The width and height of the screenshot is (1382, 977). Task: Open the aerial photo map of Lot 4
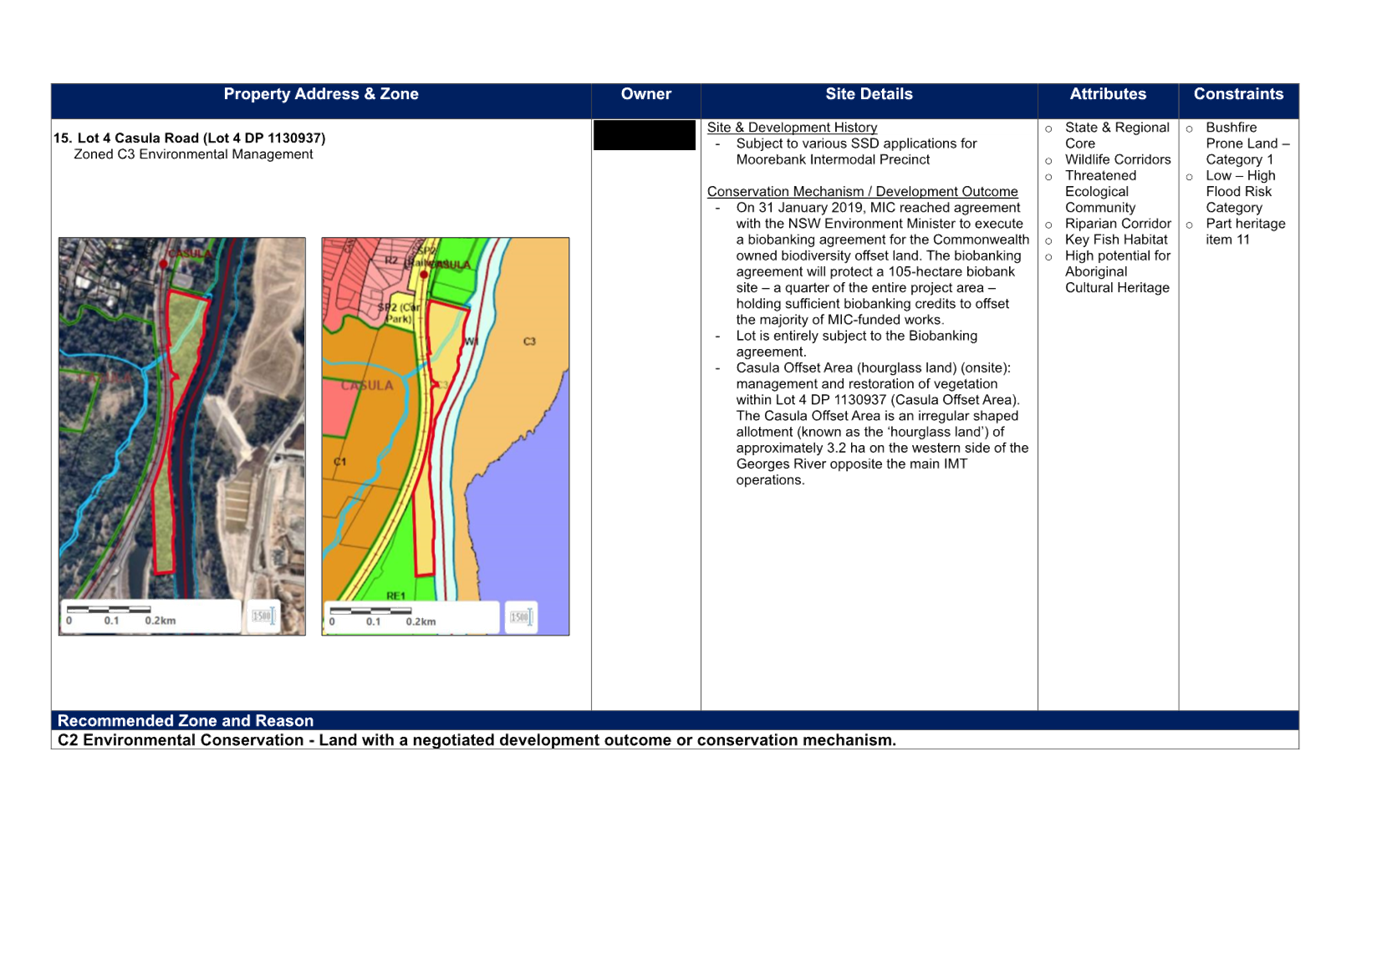[x=182, y=436]
